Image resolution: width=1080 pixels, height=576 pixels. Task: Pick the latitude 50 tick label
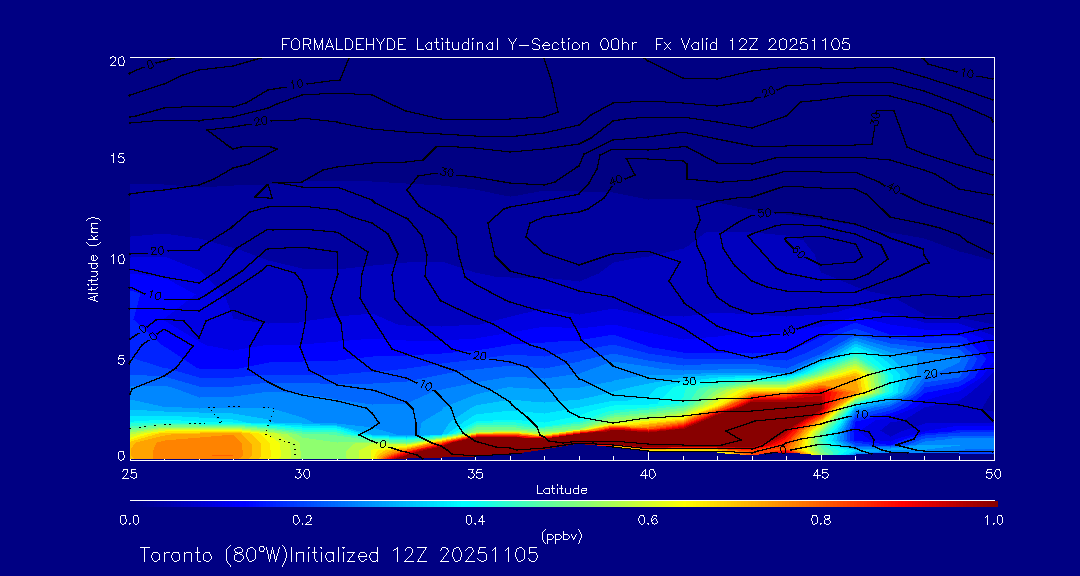[x=993, y=473]
